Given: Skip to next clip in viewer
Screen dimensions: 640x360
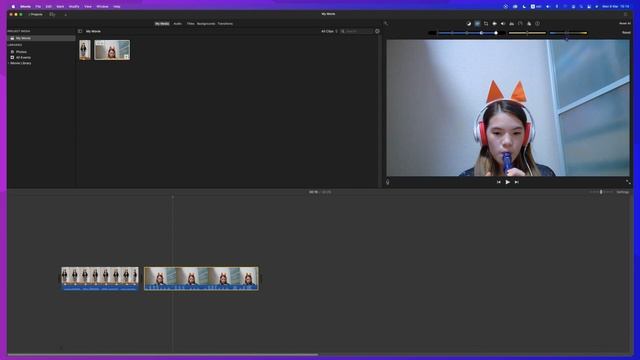Looking at the screenshot, I should pyautogui.click(x=516, y=182).
